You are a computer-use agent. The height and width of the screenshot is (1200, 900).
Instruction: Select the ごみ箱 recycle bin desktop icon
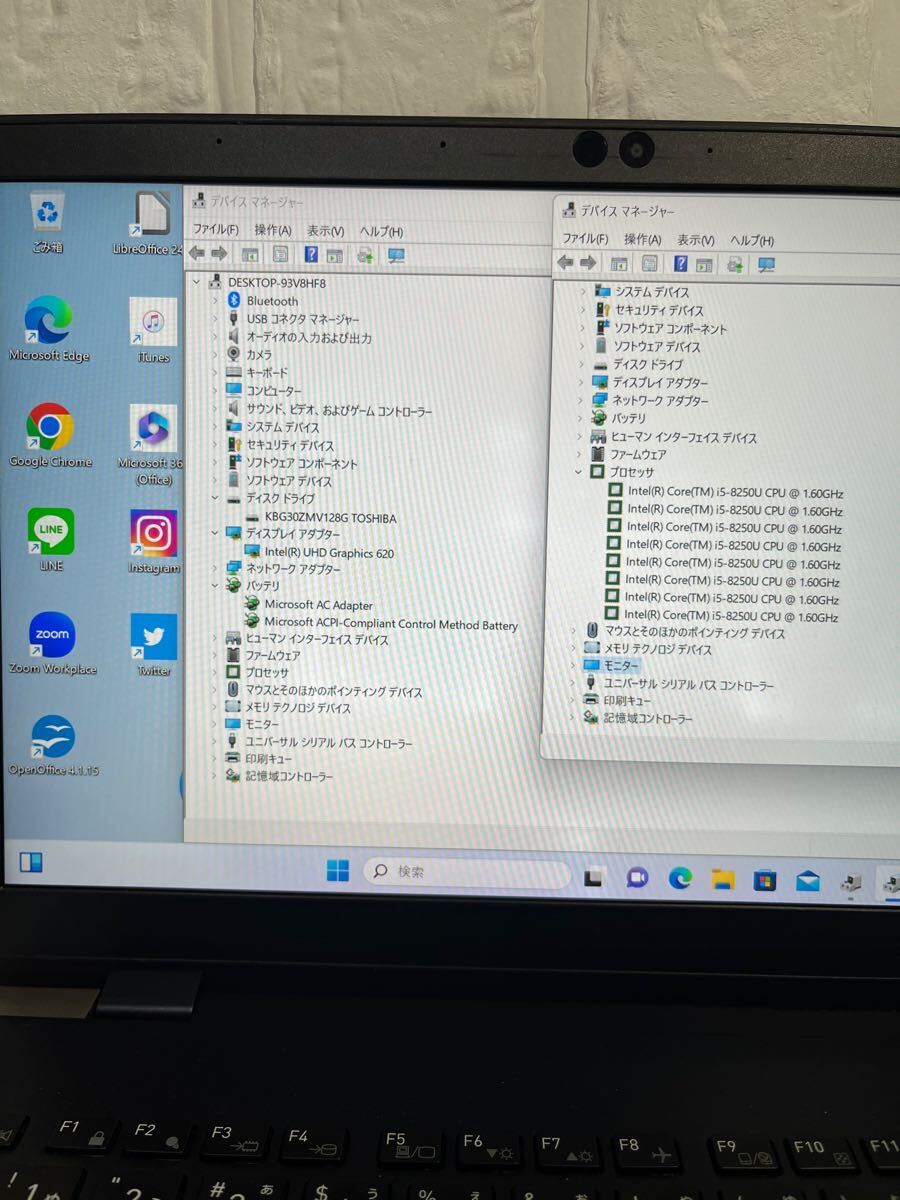point(47,224)
